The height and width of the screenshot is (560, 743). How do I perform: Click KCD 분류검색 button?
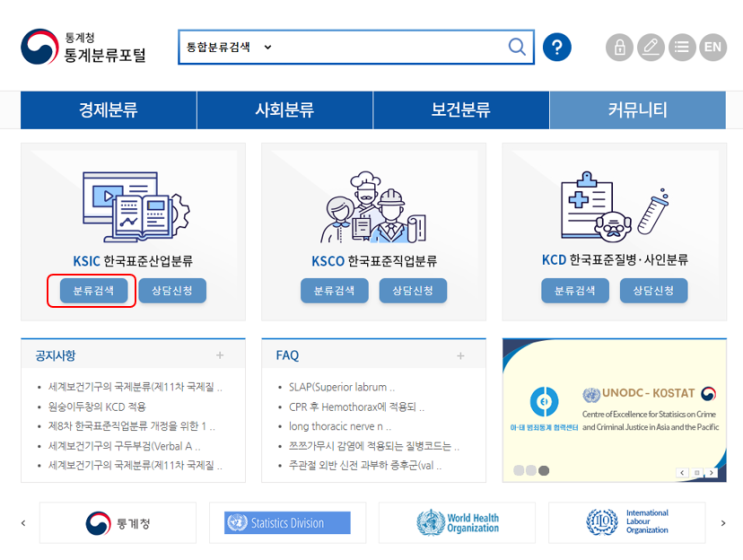point(575,290)
